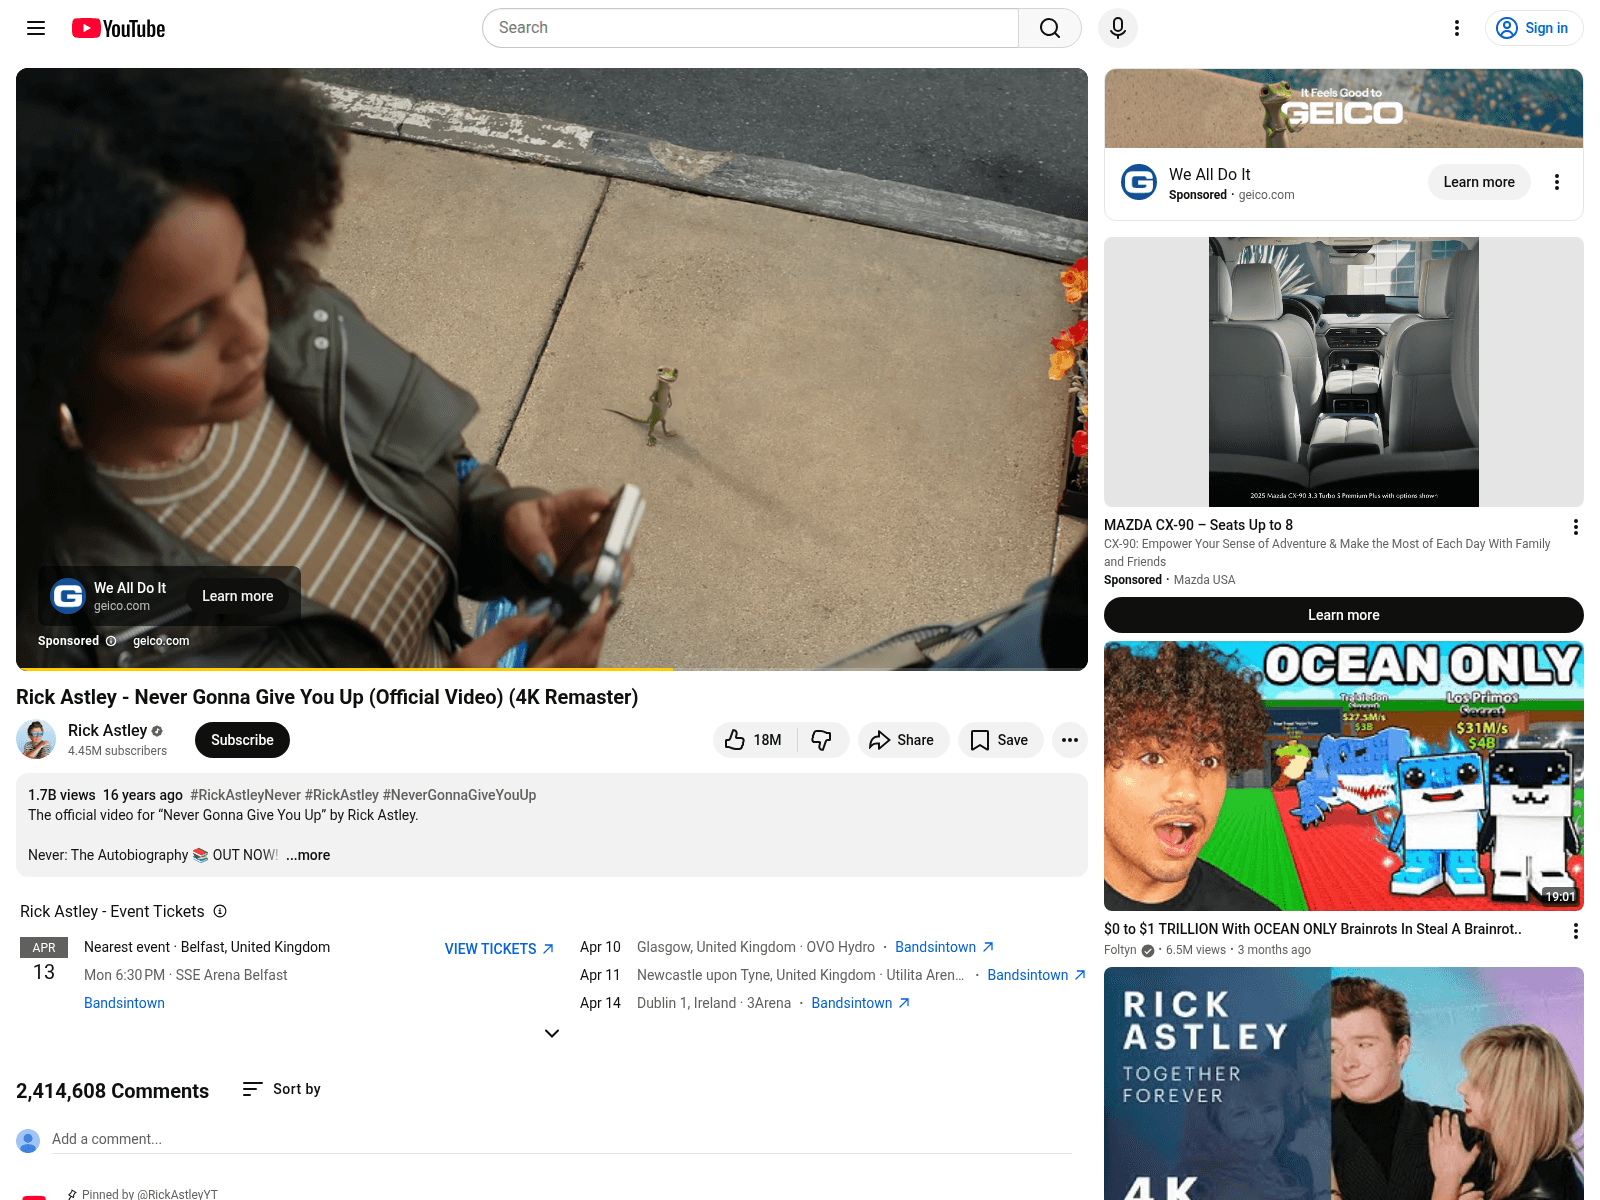Open Bandsintown link for Dublin event
This screenshot has height=1200, width=1600.
coord(860,1003)
